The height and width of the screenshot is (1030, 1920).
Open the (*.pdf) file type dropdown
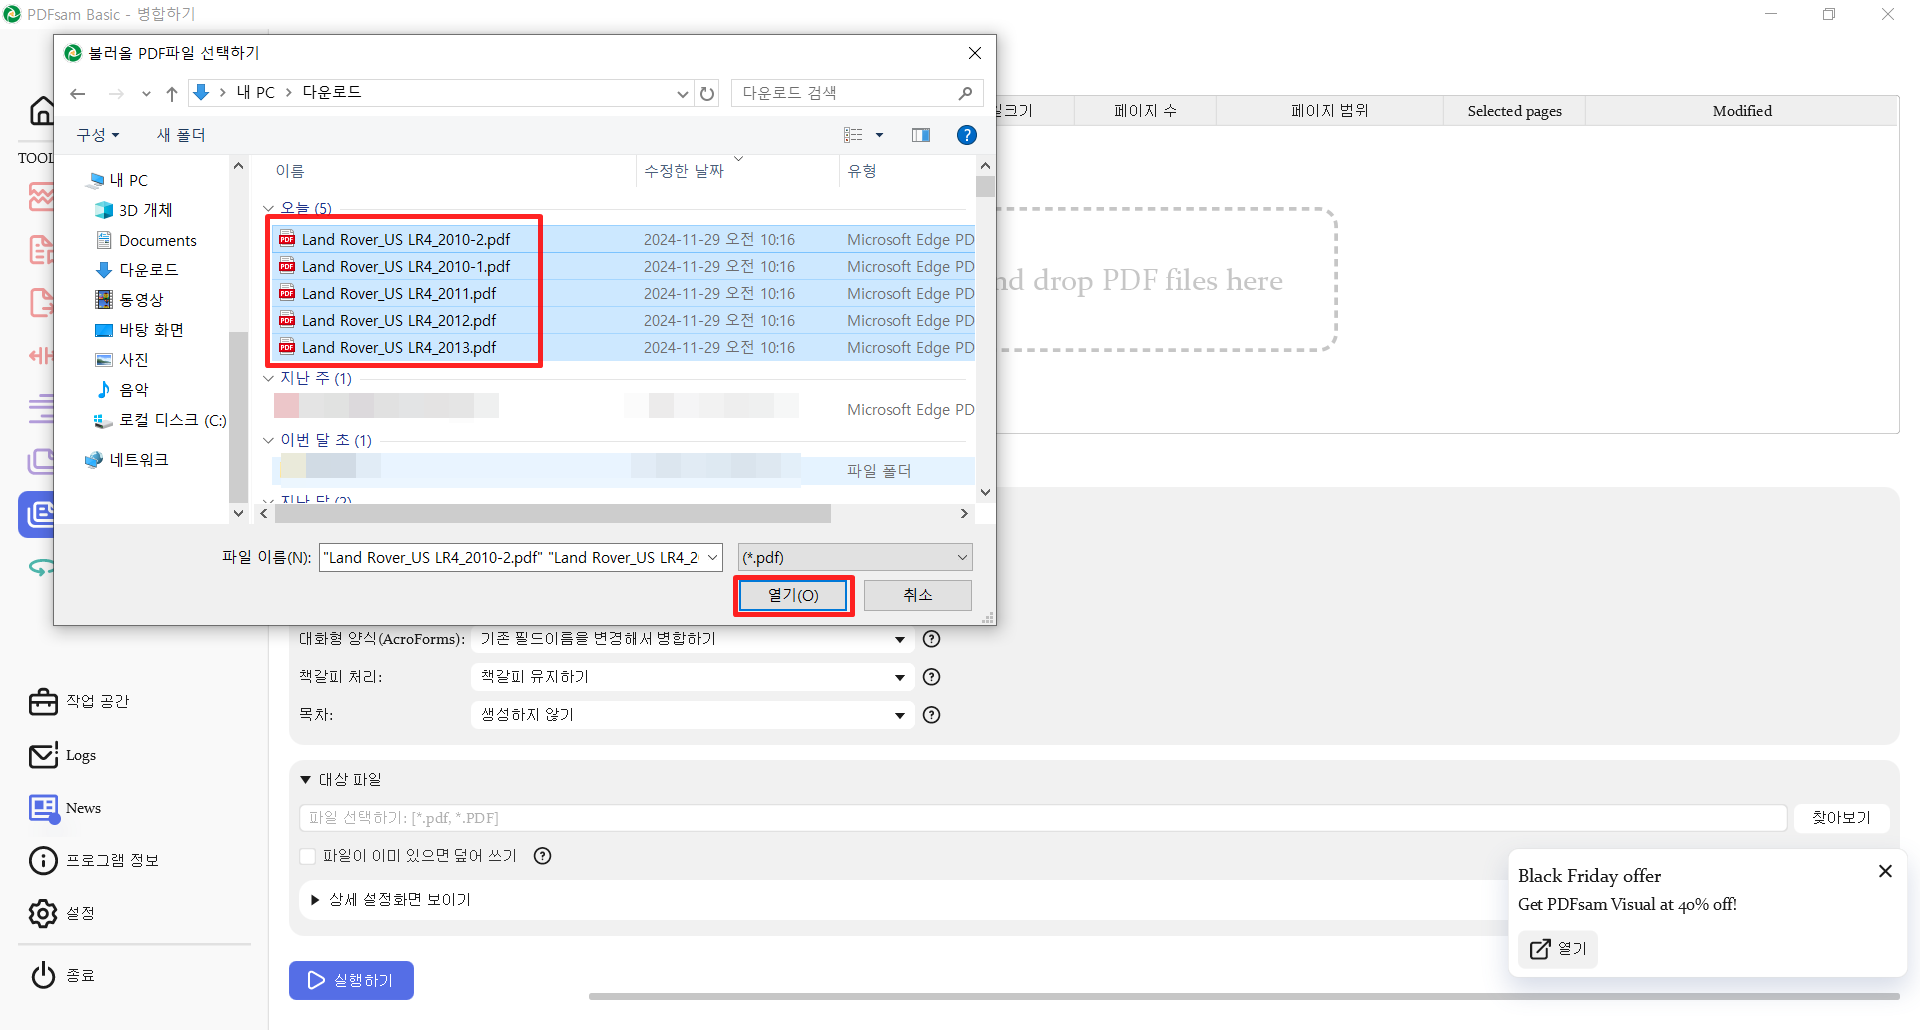tap(855, 558)
